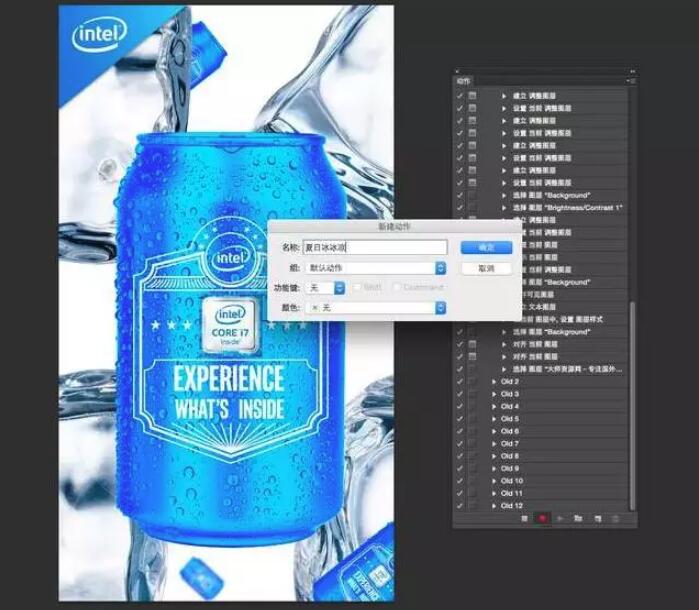Click the stop recording icon in Actions panel

coord(524,519)
